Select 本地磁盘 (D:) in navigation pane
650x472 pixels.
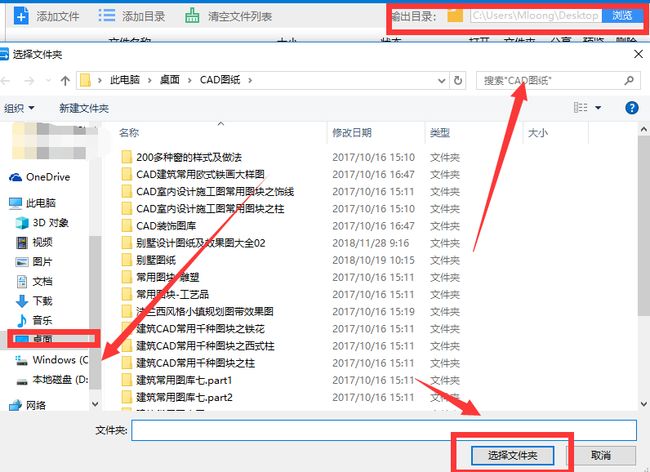click(x=52, y=379)
